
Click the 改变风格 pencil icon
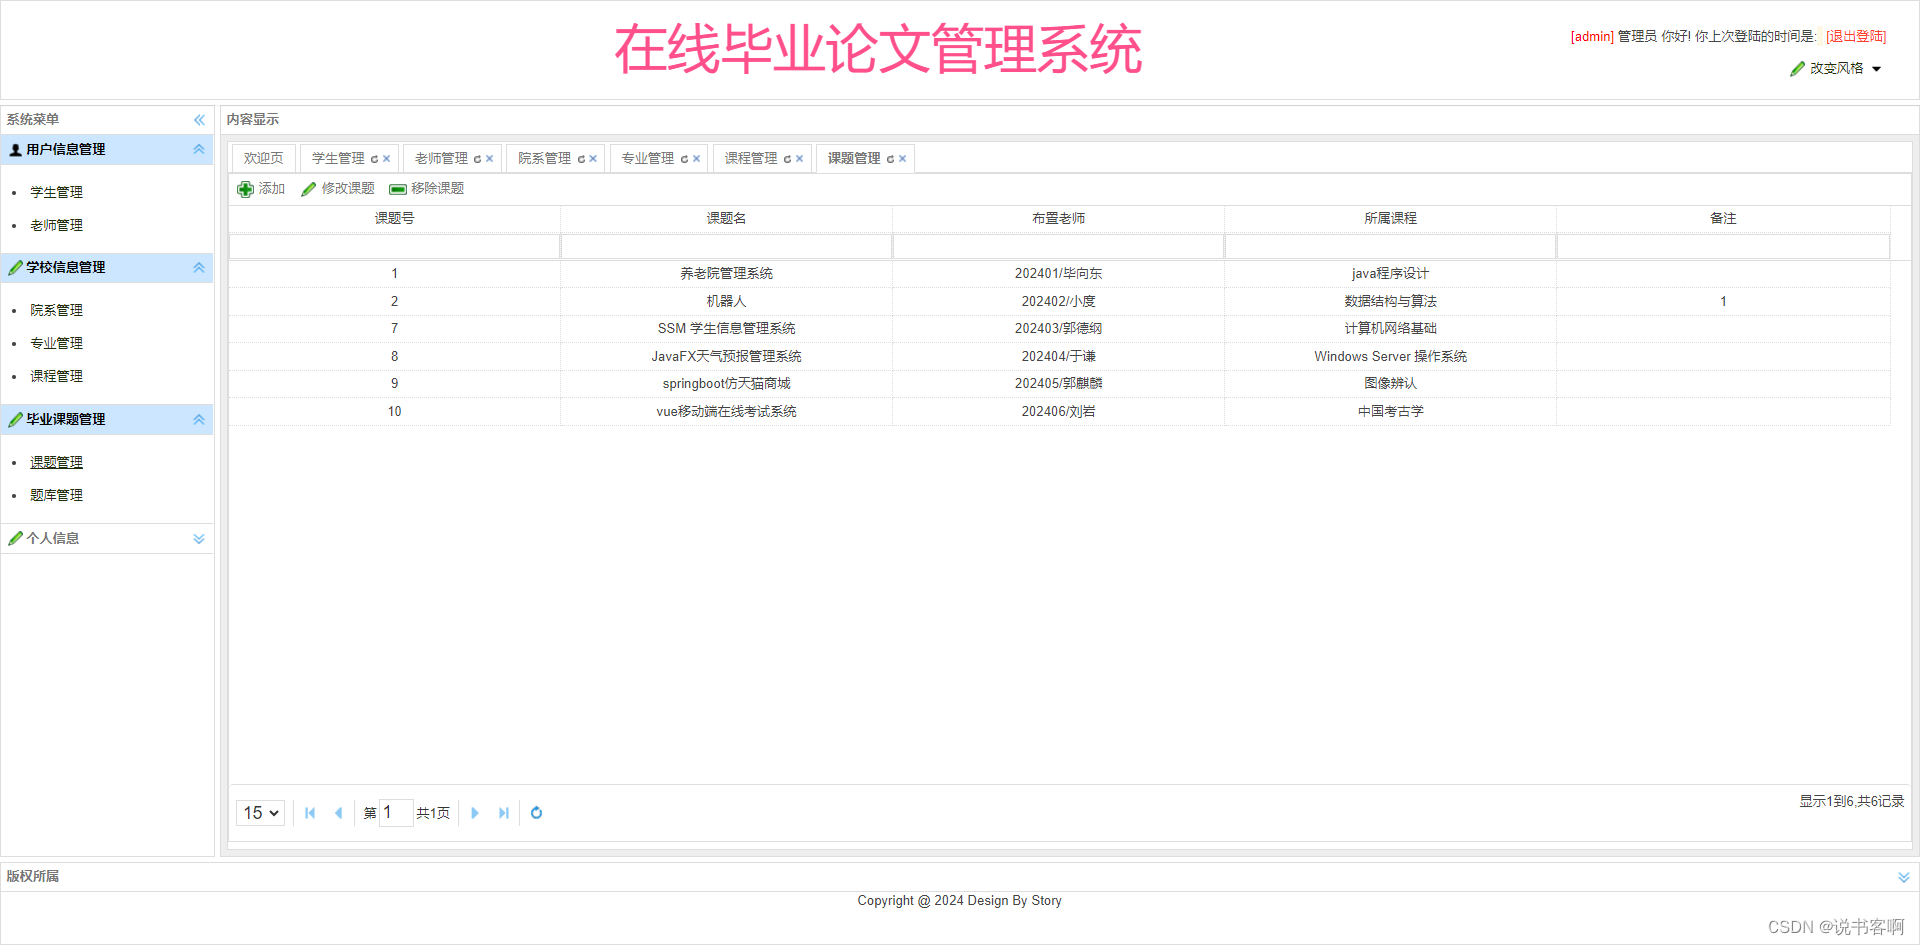tap(1798, 69)
